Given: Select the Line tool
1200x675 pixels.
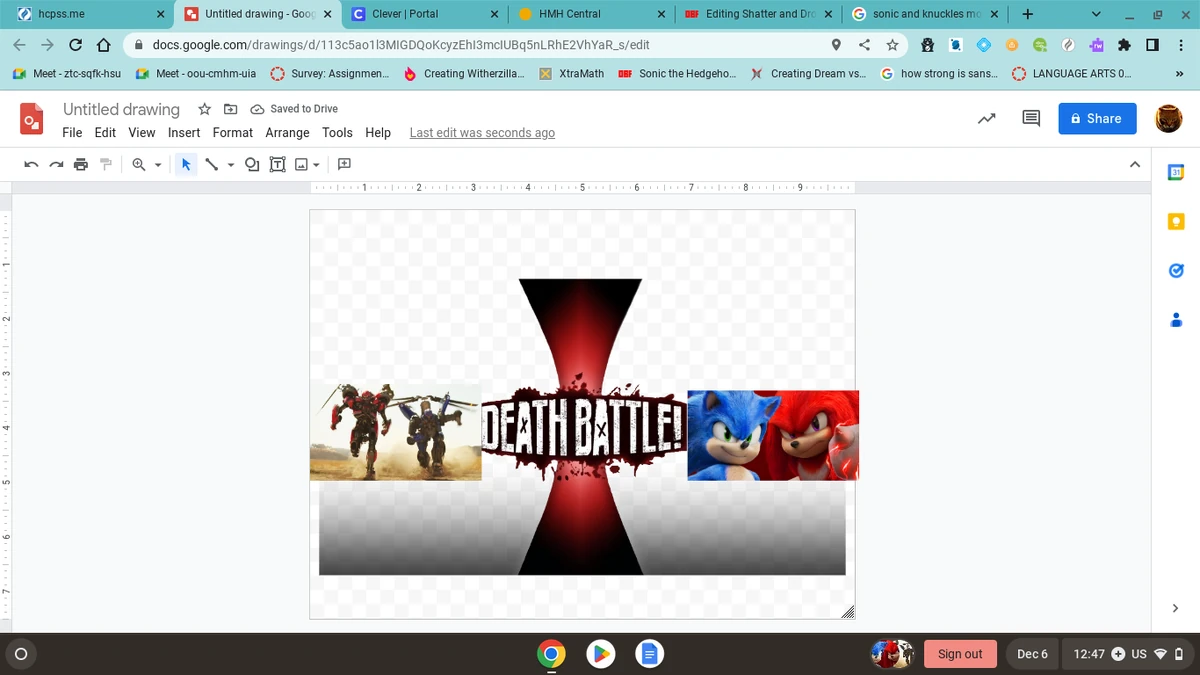Looking at the screenshot, I should (211, 164).
